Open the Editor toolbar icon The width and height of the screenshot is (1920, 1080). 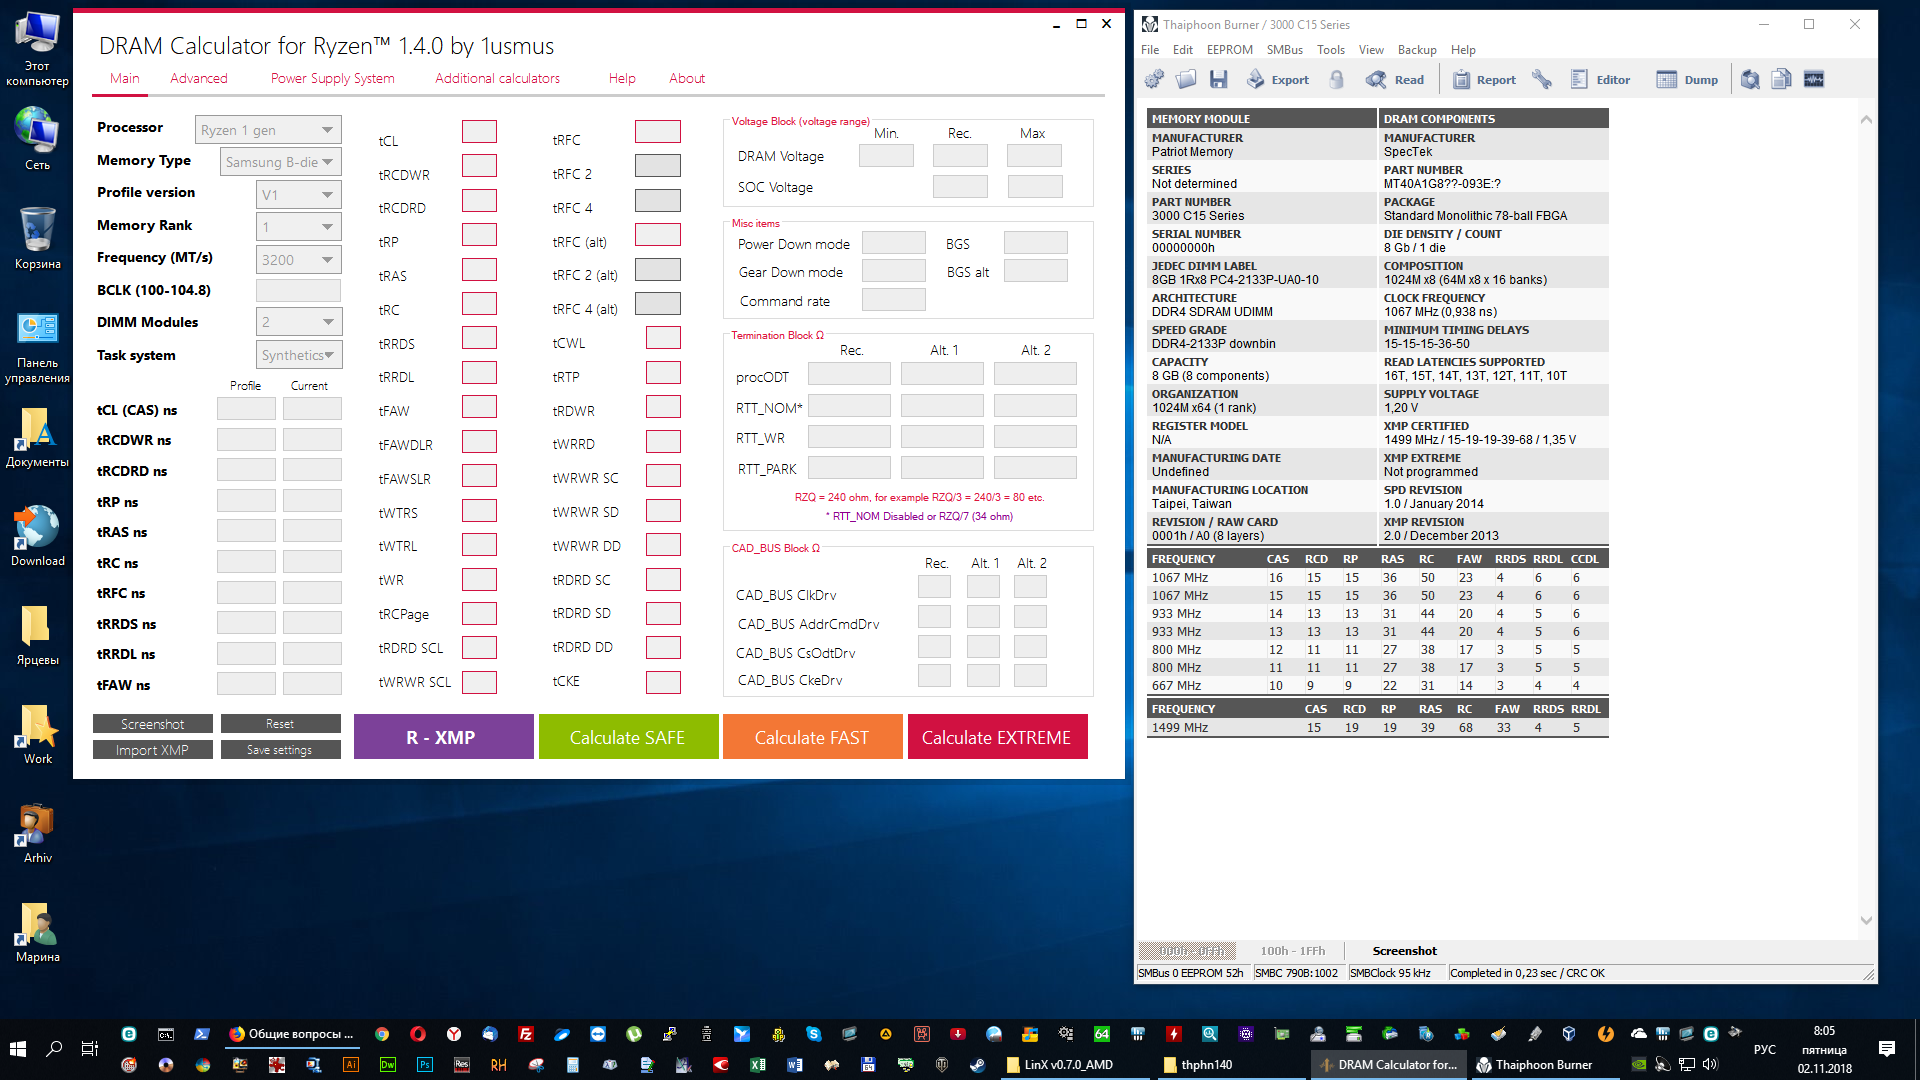pyautogui.click(x=1579, y=80)
